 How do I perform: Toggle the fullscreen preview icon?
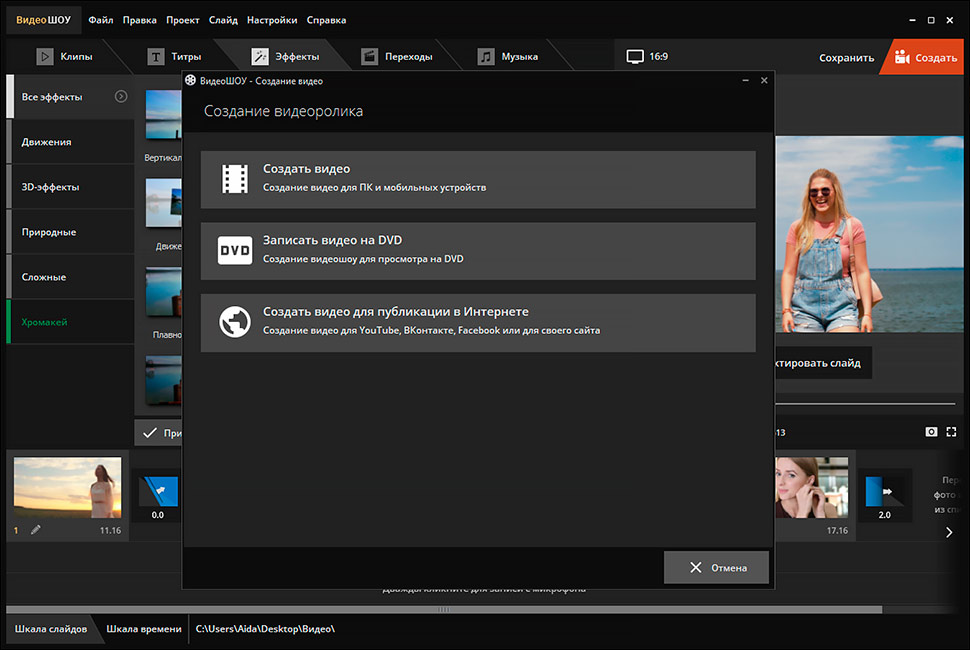[951, 432]
